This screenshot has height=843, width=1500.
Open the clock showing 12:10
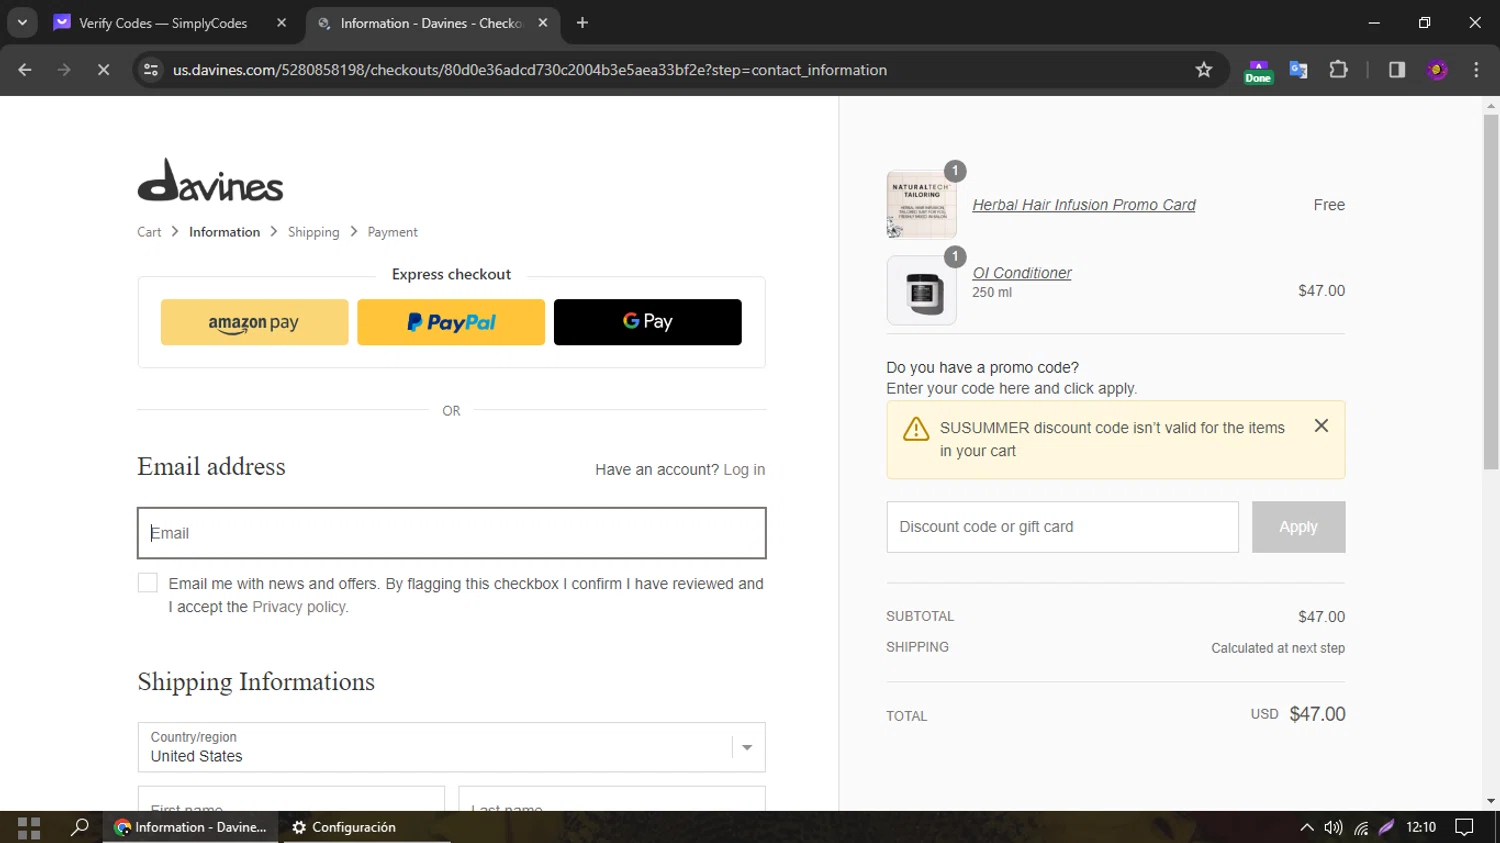(x=1421, y=827)
